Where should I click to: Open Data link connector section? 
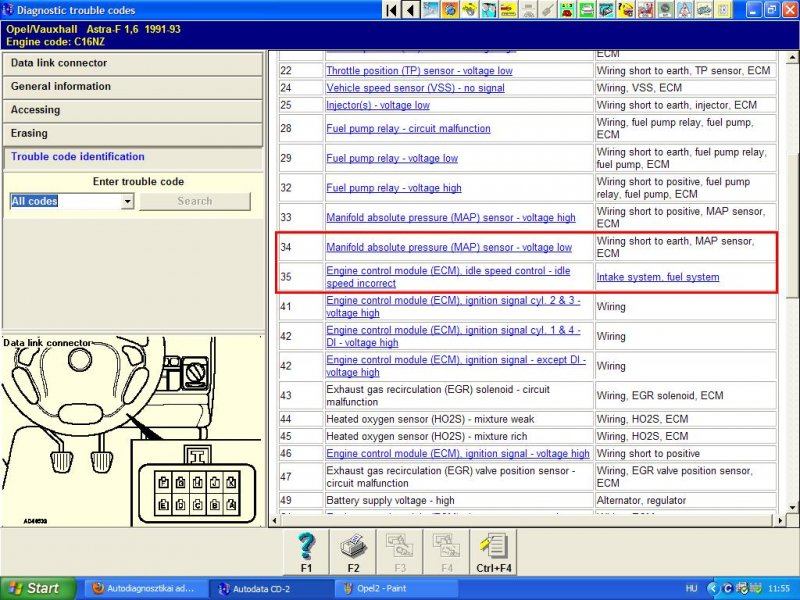coord(133,63)
